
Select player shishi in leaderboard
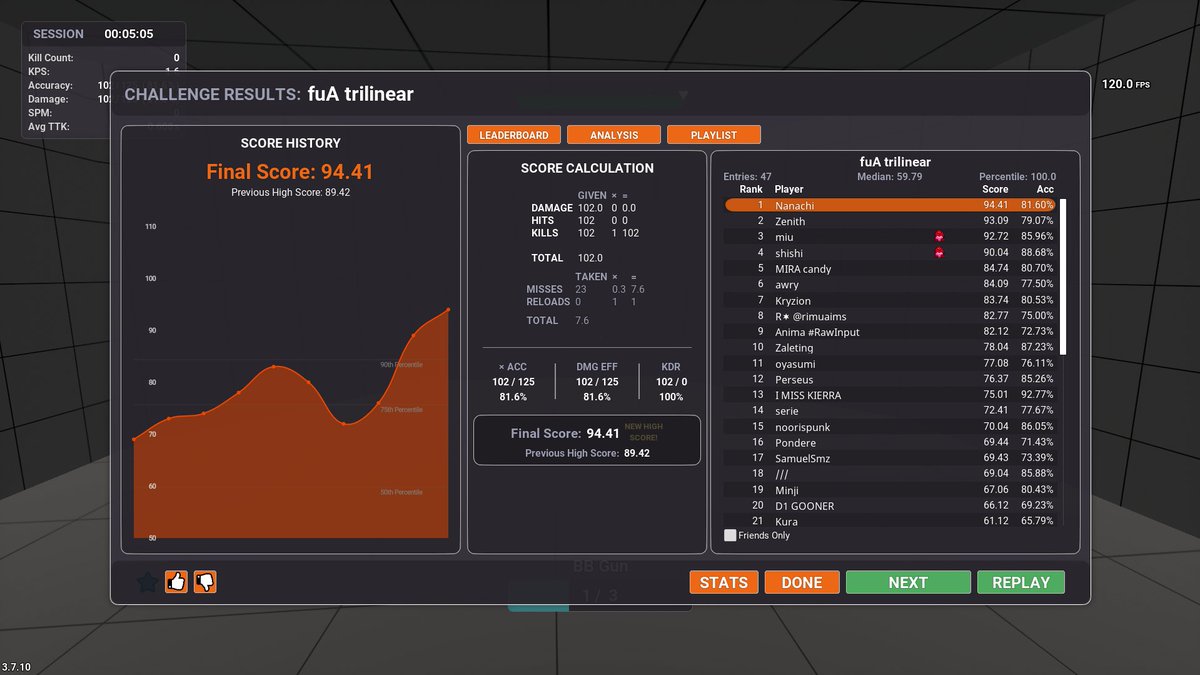pos(890,253)
